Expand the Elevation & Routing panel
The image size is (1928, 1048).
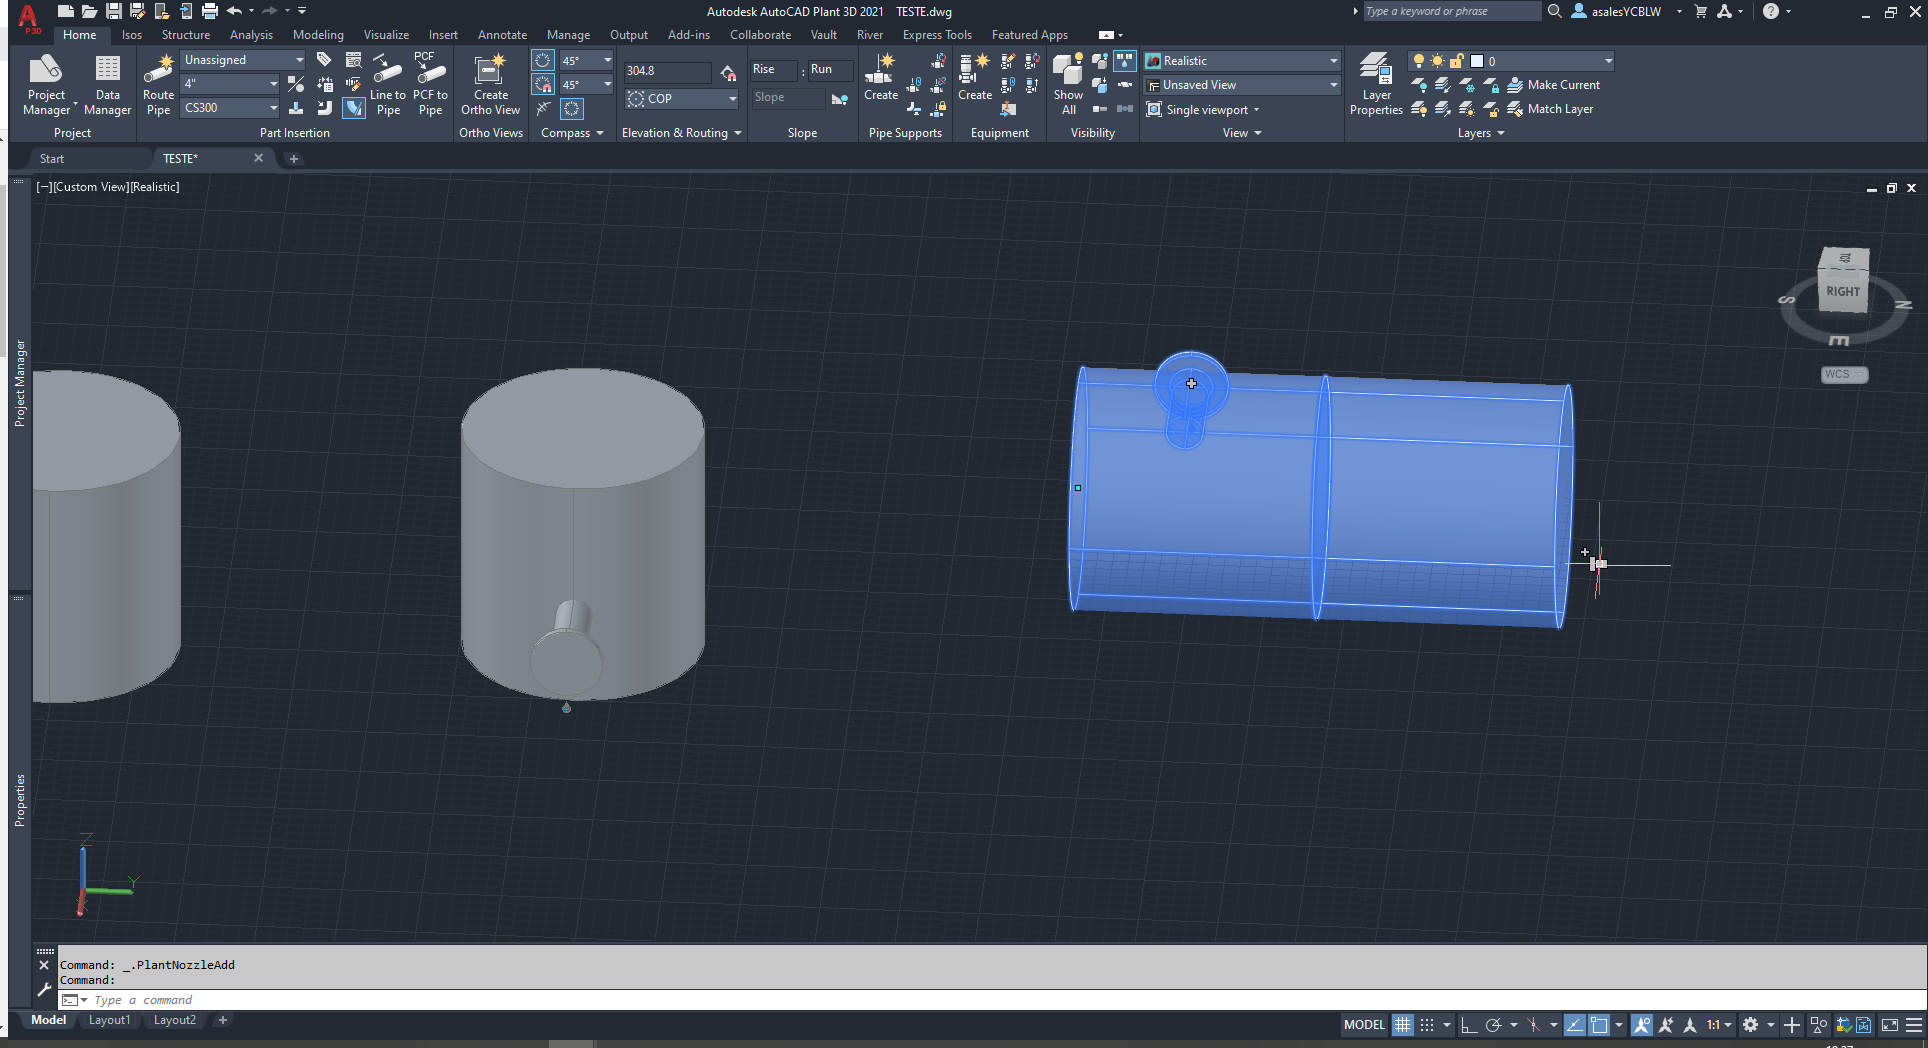tap(681, 133)
